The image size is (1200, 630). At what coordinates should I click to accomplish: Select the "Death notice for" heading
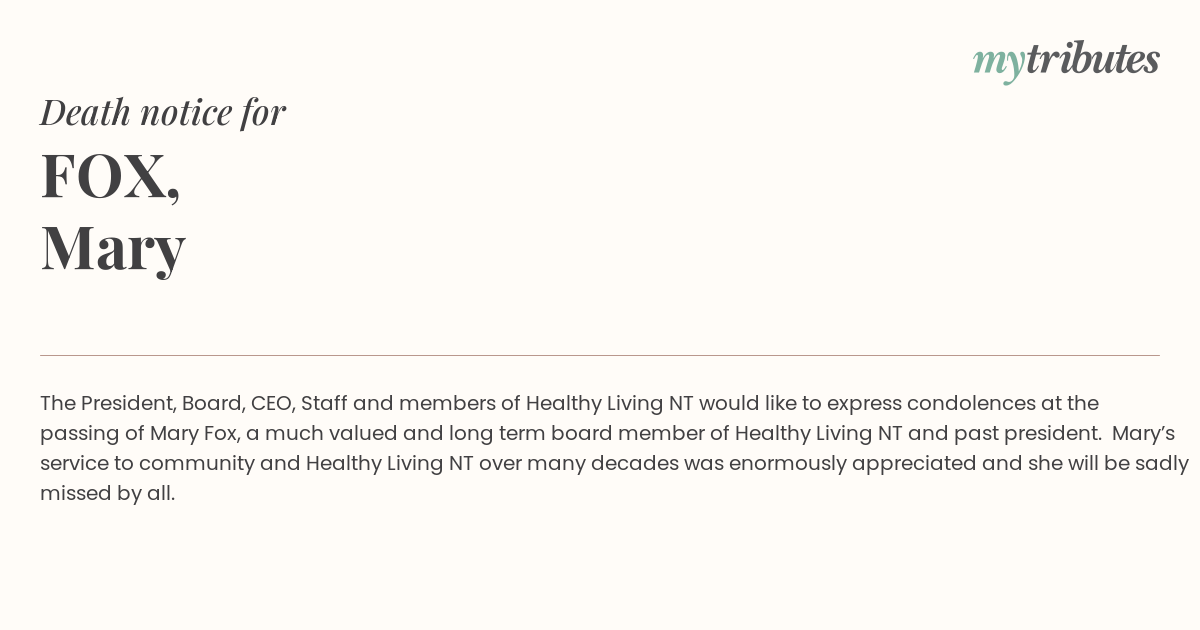pyautogui.click(x=163, y=112)
